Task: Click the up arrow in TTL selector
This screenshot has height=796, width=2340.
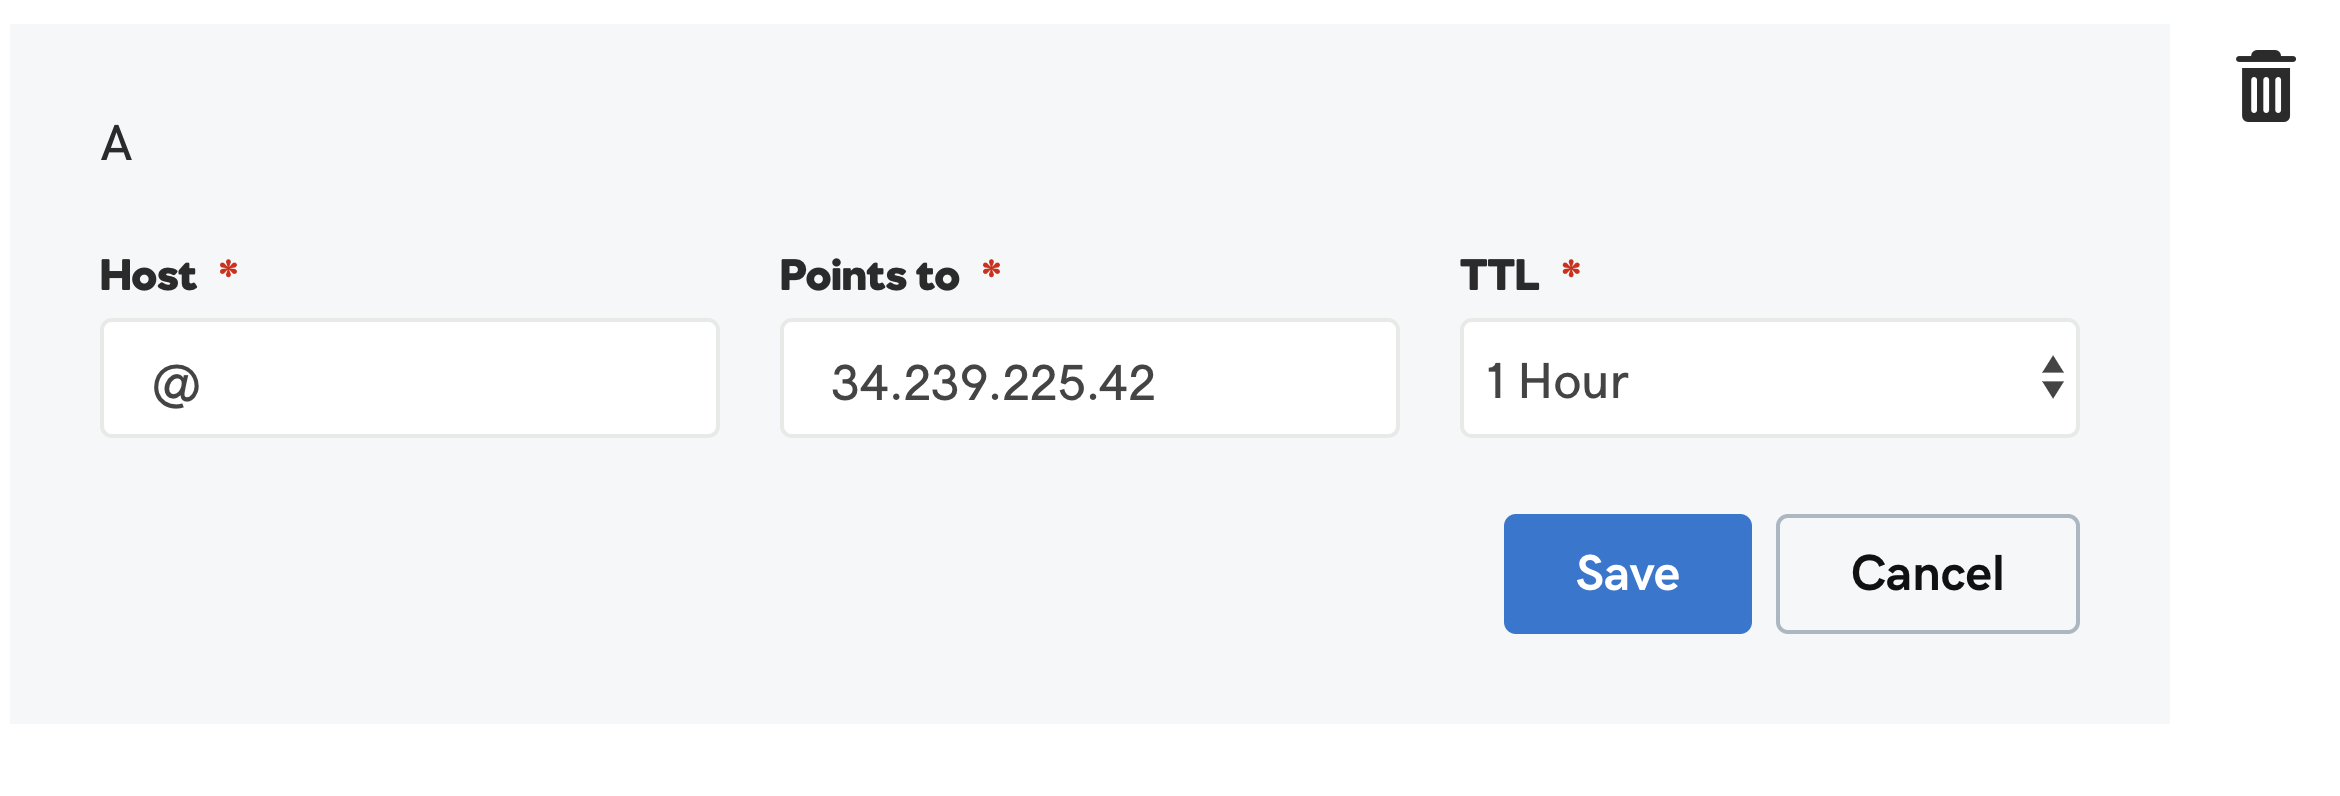Action: tap(2053, 364)
